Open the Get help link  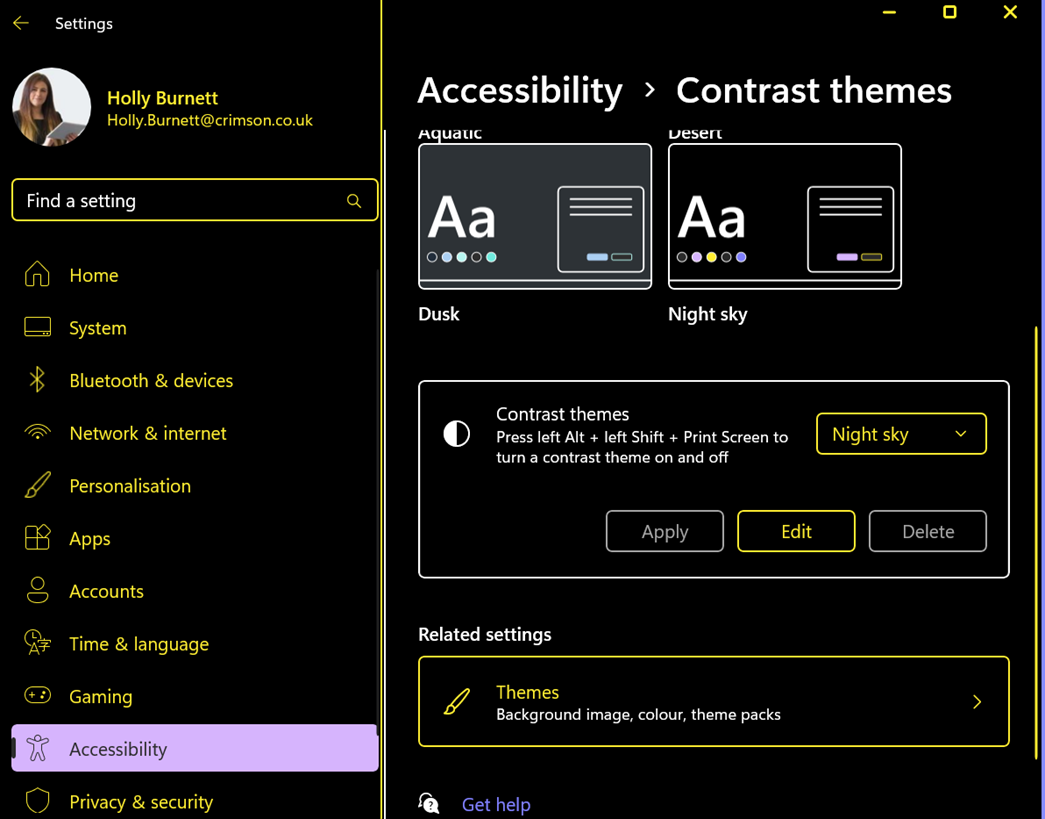click(x=495, y=804)
